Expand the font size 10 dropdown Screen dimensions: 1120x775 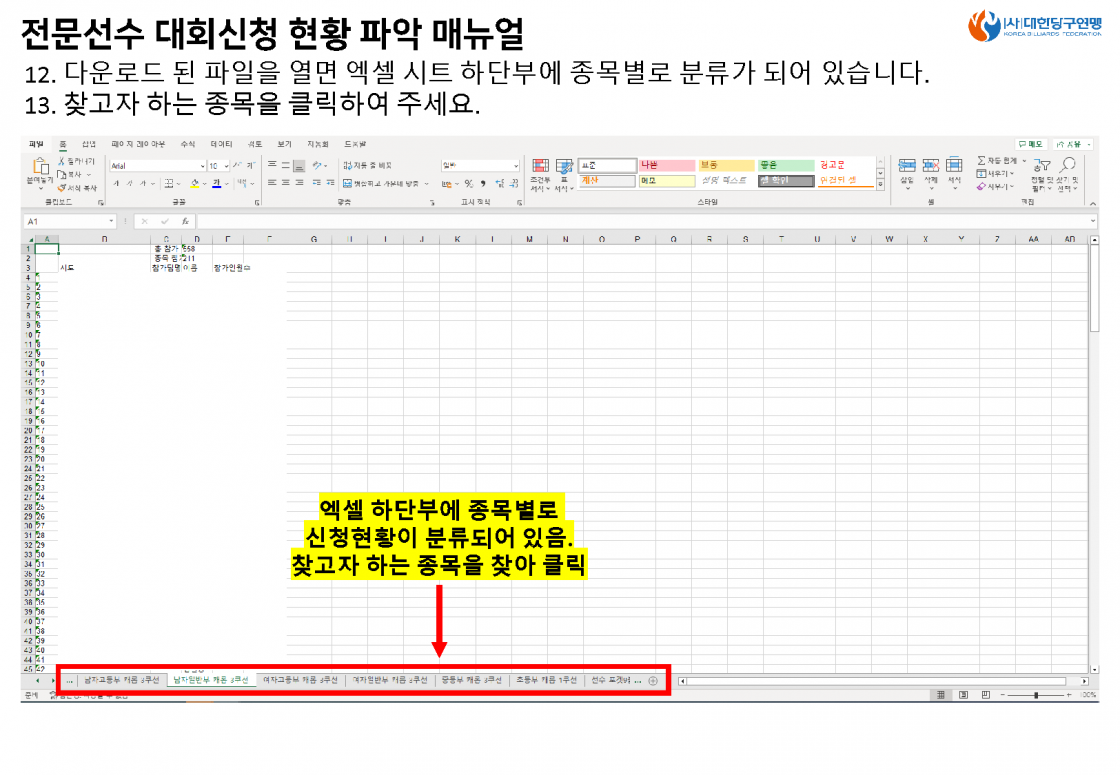tap(226, 166)
